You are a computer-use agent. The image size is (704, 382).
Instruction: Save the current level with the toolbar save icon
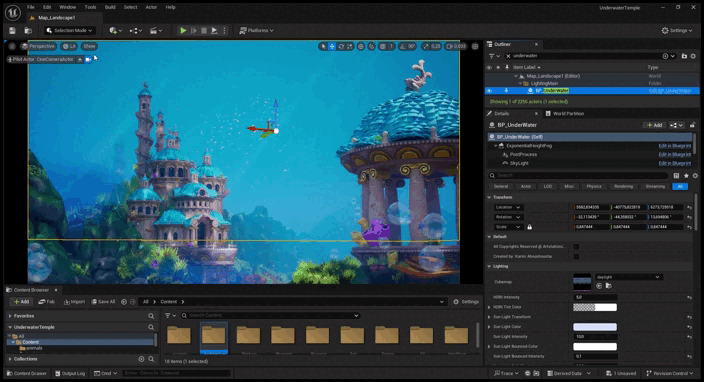13,31
